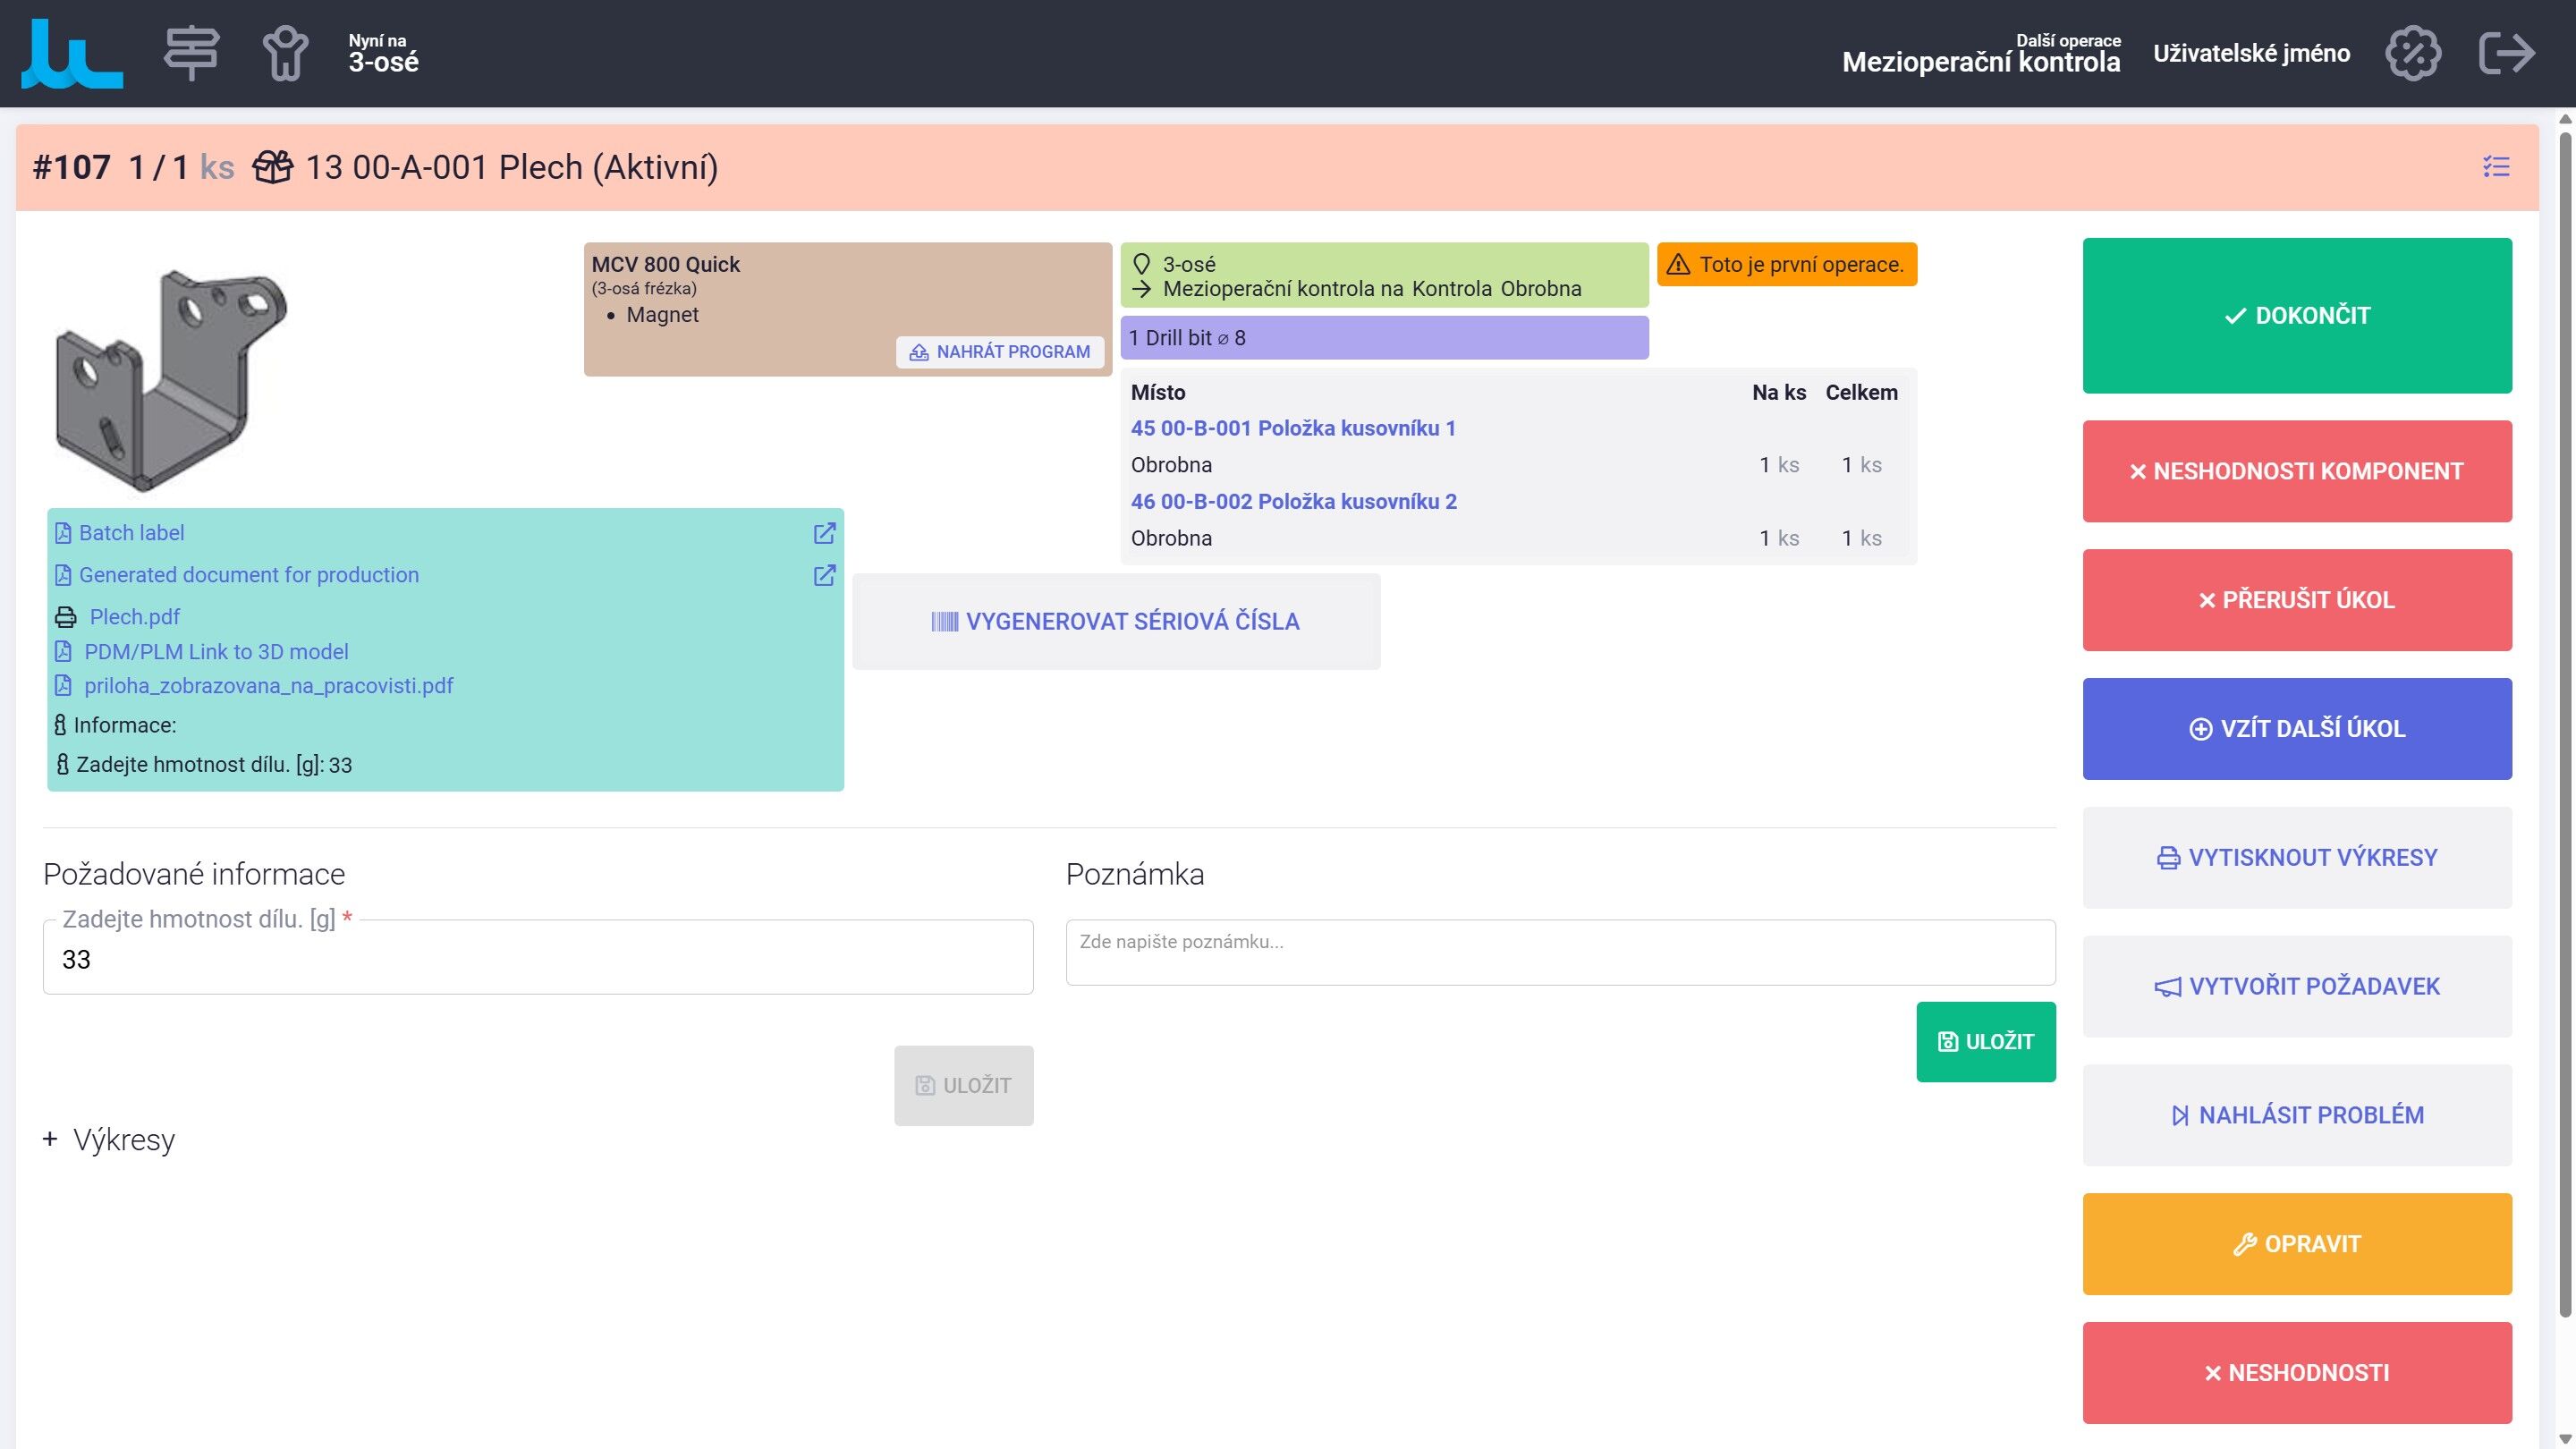This screenshot has width=2576, height=1449.
Task: Open Batch label in new window
Action: pyautogui.click(x=824, y=533)
